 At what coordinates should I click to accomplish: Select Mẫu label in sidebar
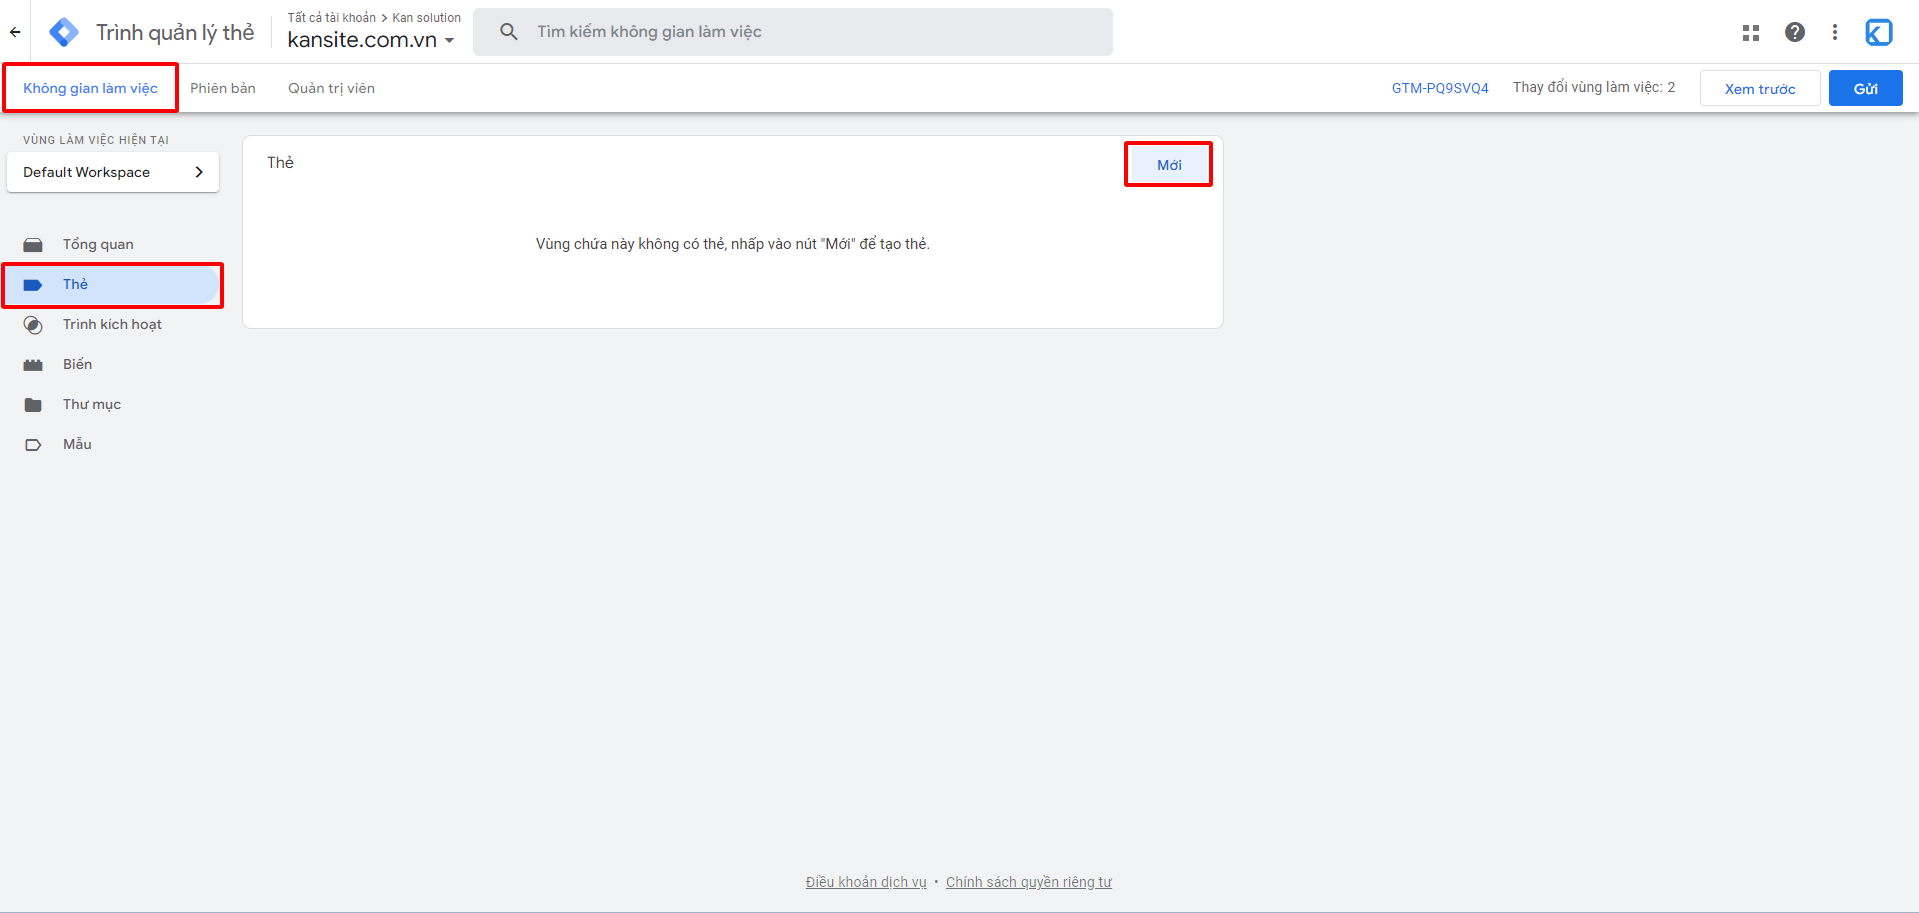tap(77, 444)
